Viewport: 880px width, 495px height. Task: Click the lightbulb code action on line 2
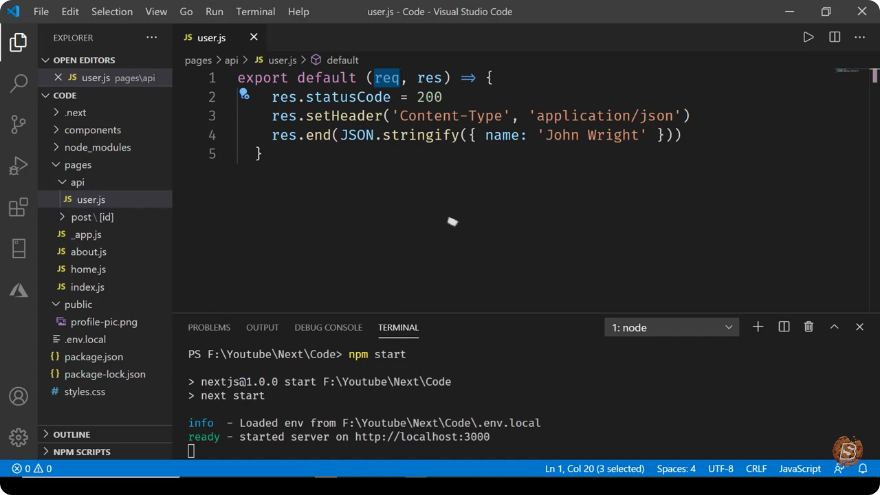[x=244, y=94]
